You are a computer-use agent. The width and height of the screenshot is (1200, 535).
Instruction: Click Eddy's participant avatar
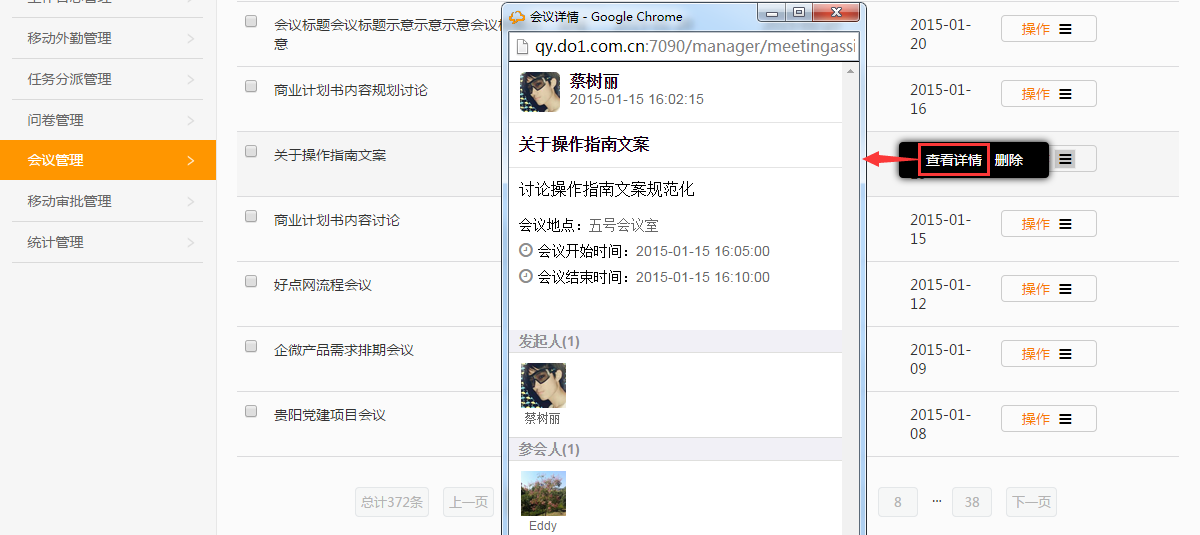point(543,494)
